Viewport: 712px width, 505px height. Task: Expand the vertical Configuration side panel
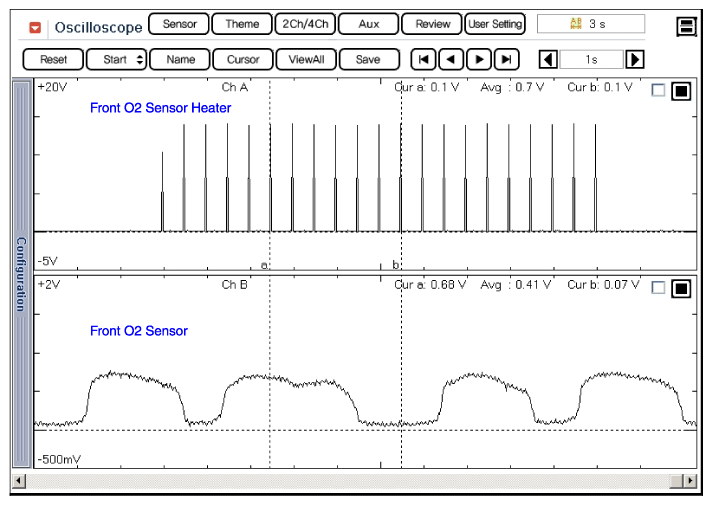click(20, 273)
